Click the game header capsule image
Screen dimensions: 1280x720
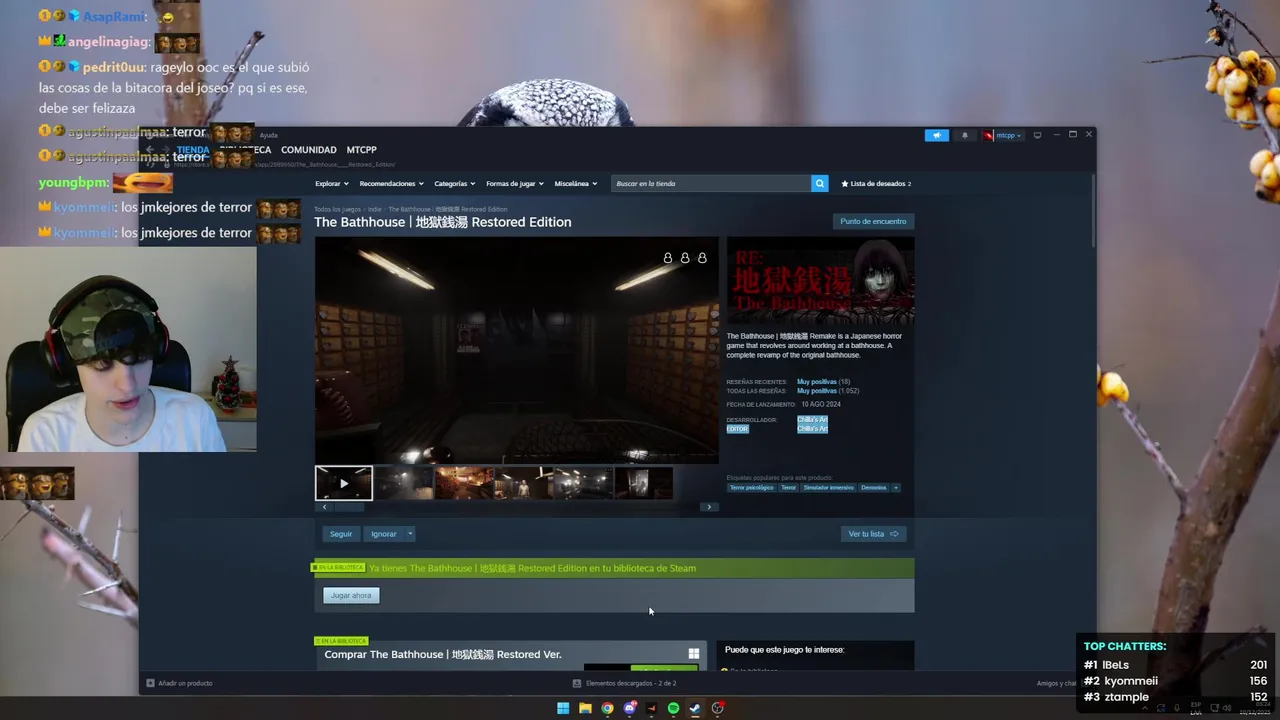click(820, 280)
